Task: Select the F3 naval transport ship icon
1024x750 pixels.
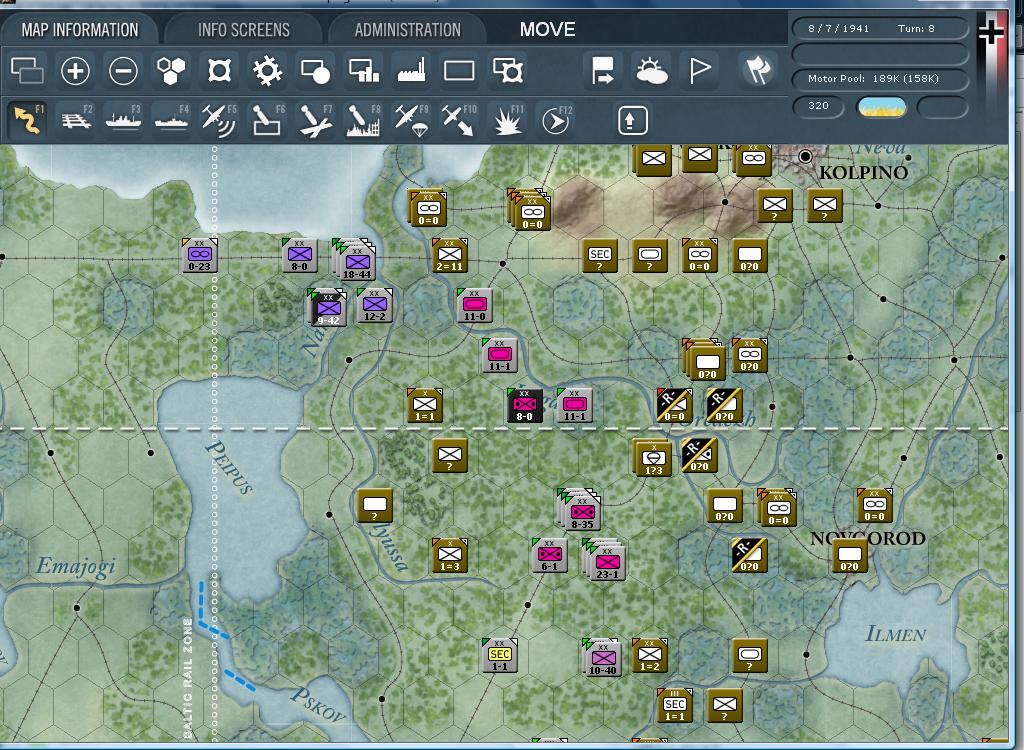Action: click(123, 120)
